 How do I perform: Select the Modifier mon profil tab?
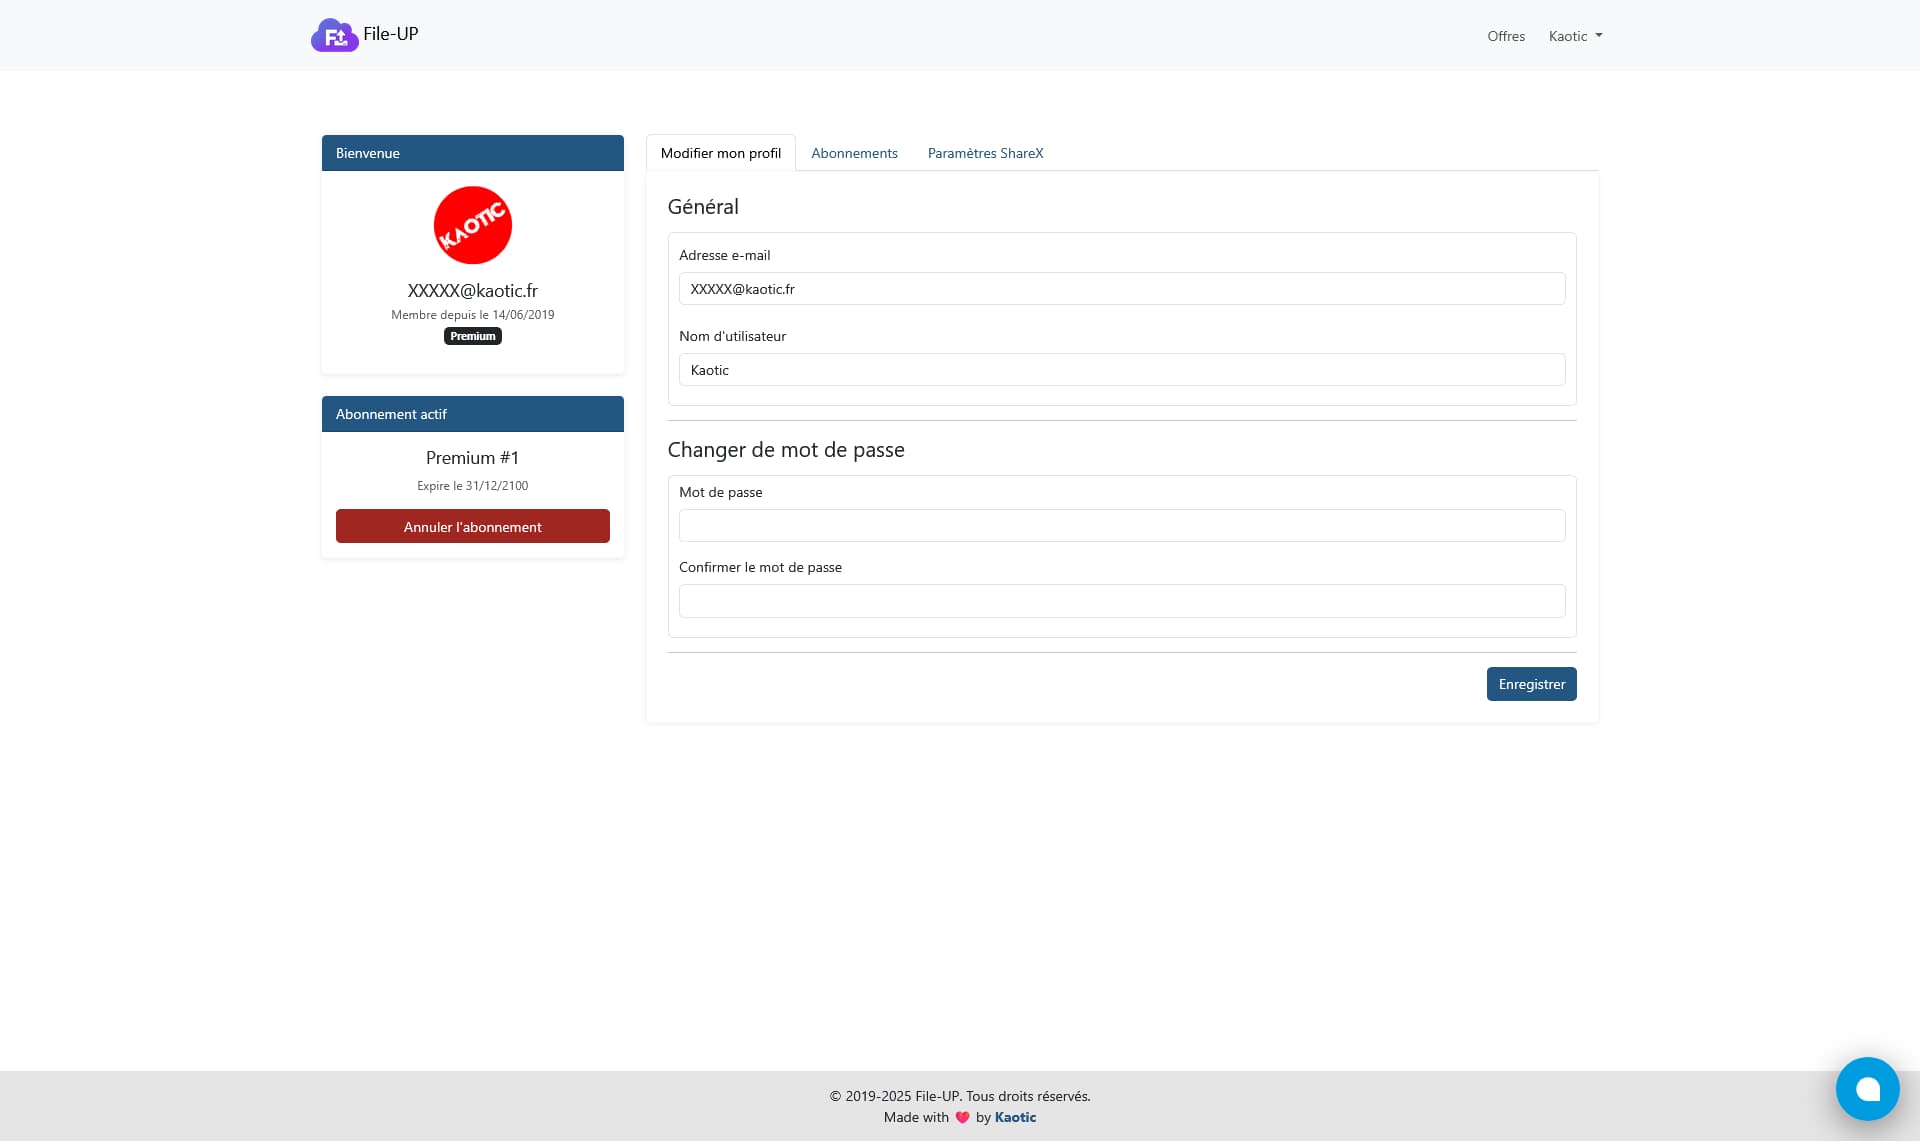[x=720, y=153]
